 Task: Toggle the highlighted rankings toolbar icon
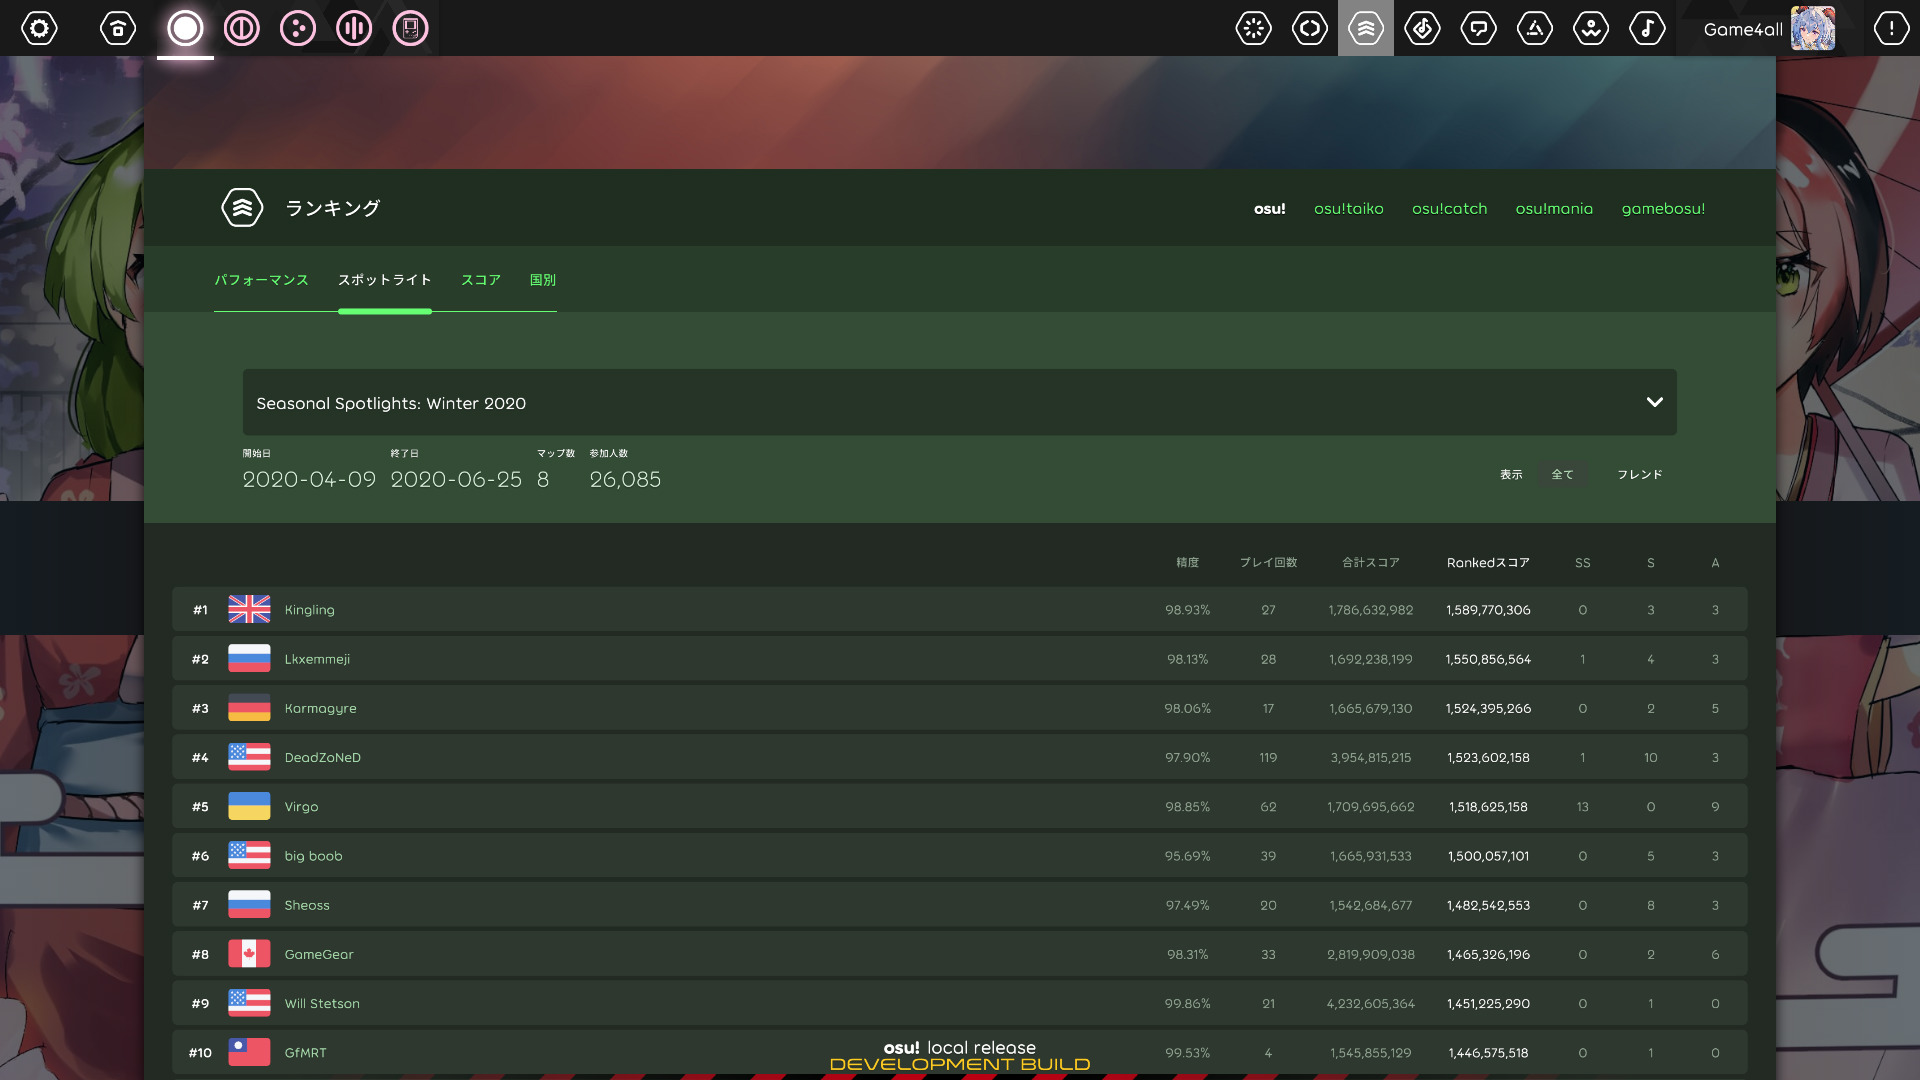pos(1366,28)
